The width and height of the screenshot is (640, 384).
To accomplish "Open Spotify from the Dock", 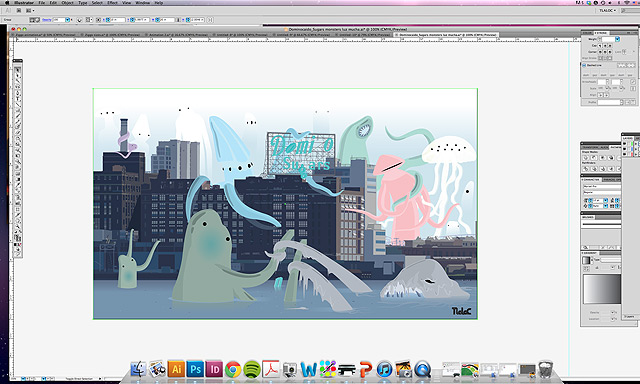I will [252, 369].
